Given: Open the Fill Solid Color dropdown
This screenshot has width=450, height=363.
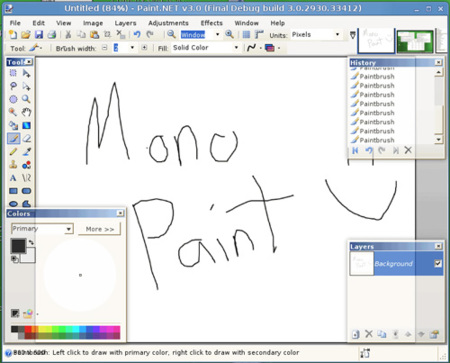Looking at the screenshot, I should pos(236,48).
